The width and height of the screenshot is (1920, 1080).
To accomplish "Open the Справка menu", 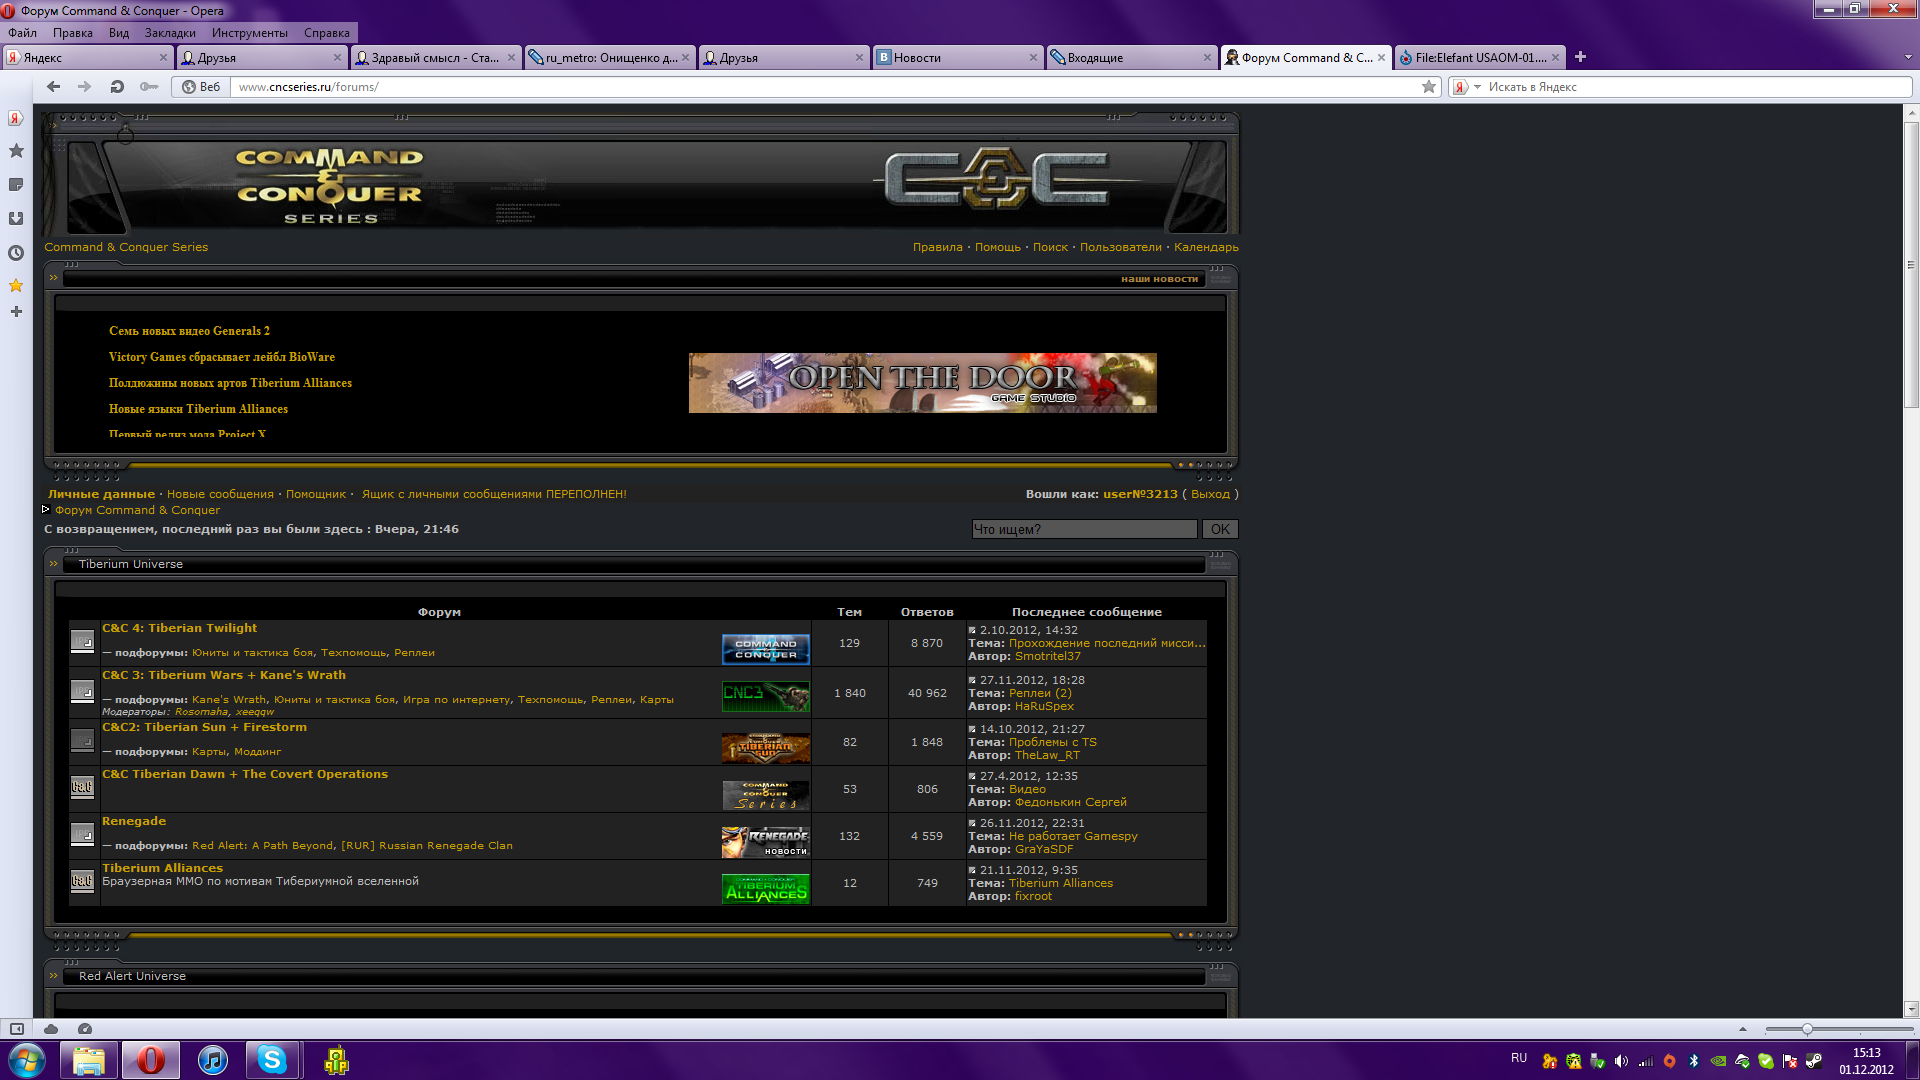I will coord(327,33).
